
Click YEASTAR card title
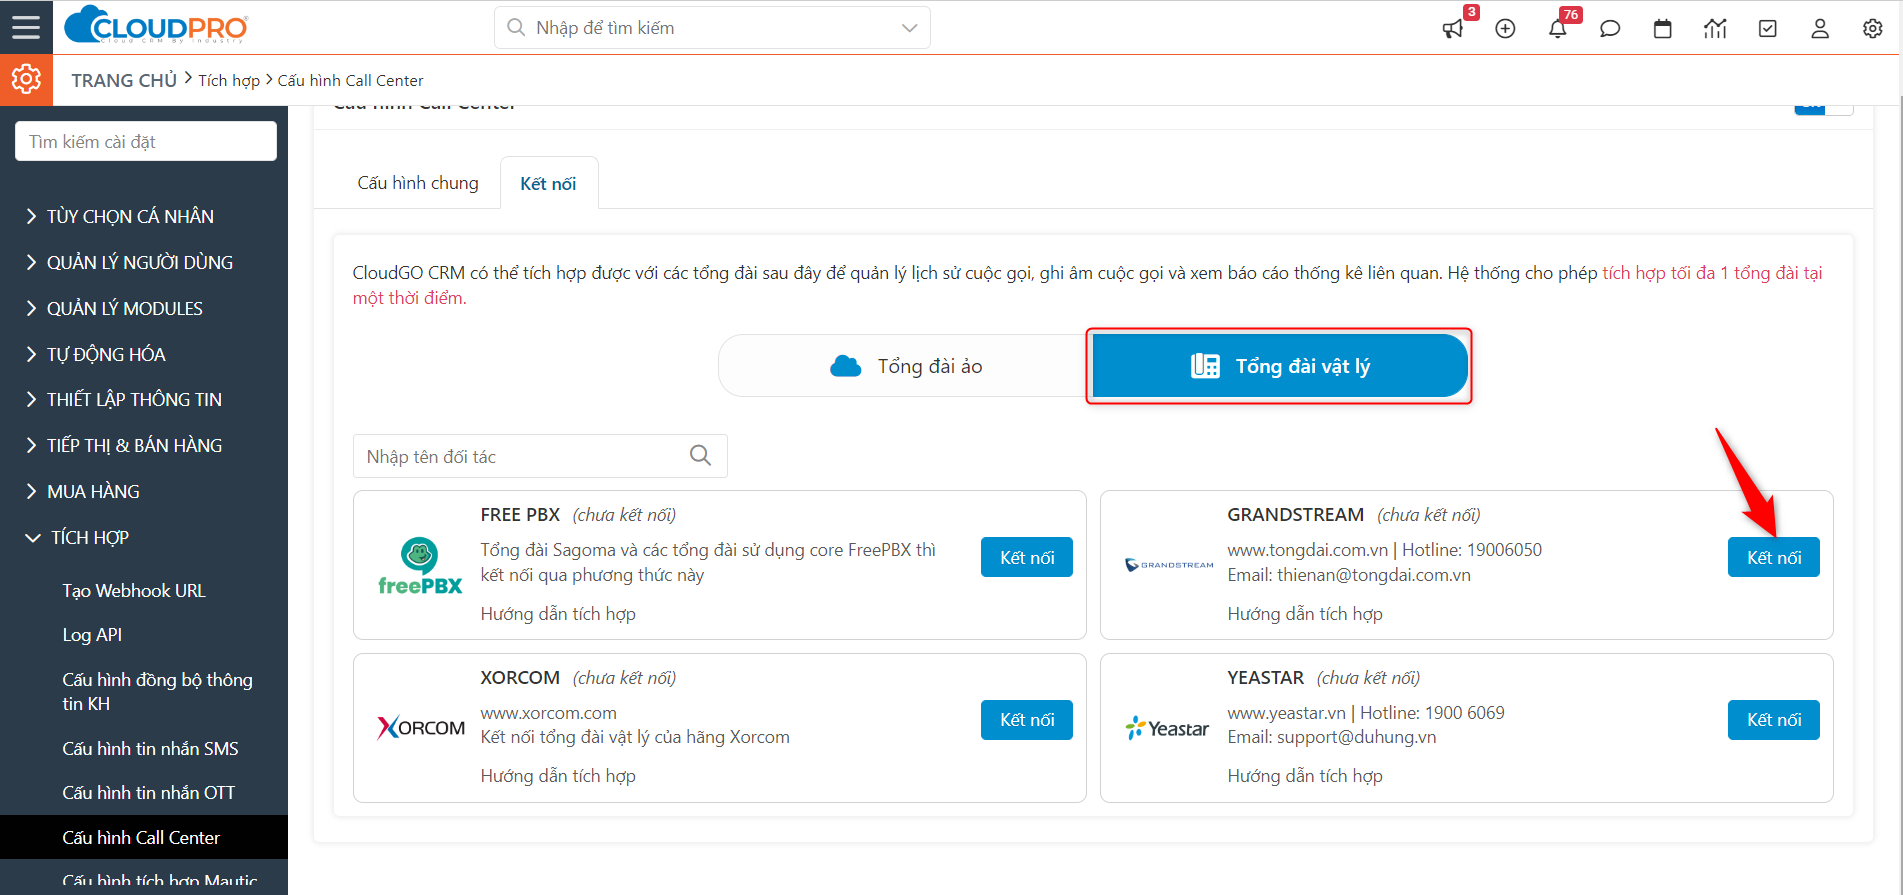(1265, 678)
